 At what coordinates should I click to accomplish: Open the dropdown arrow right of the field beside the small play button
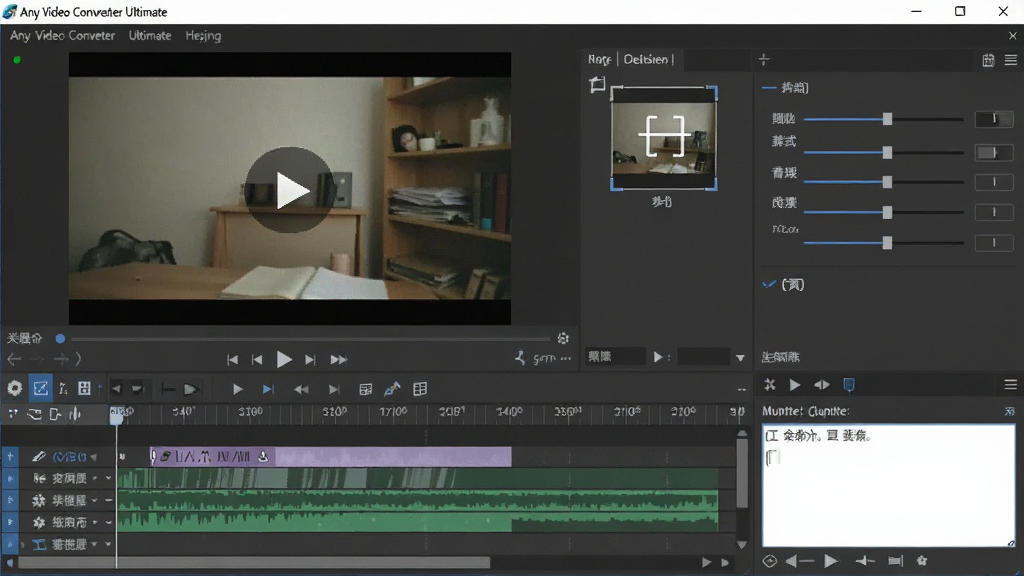[740, 357]
